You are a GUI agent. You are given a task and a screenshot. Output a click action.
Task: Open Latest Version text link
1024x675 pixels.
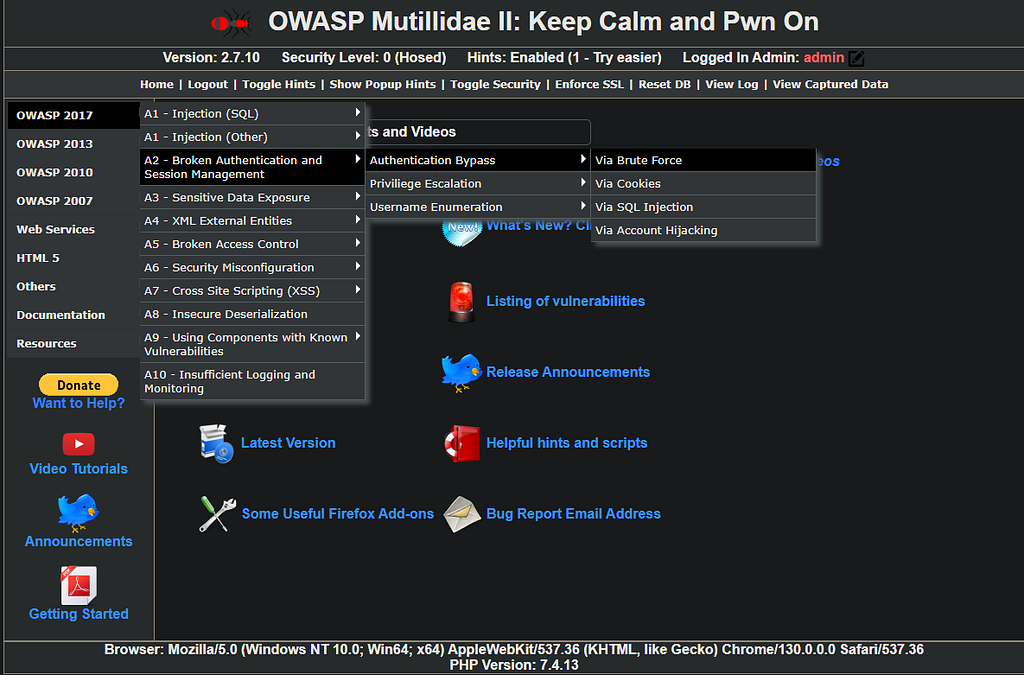(288, 443)
